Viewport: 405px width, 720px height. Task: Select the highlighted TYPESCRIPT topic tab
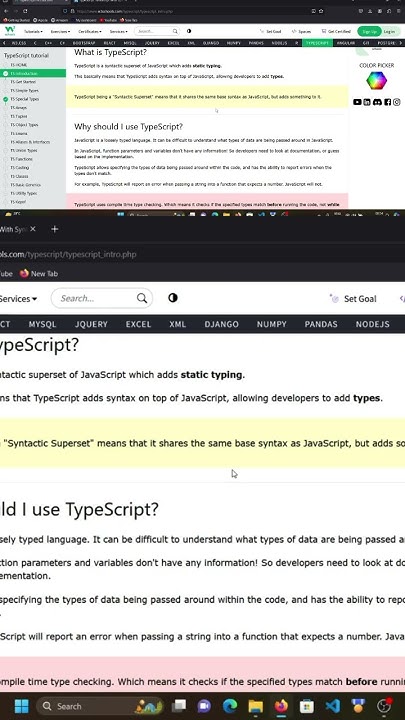pyautogui.click(x=318, y=43)
